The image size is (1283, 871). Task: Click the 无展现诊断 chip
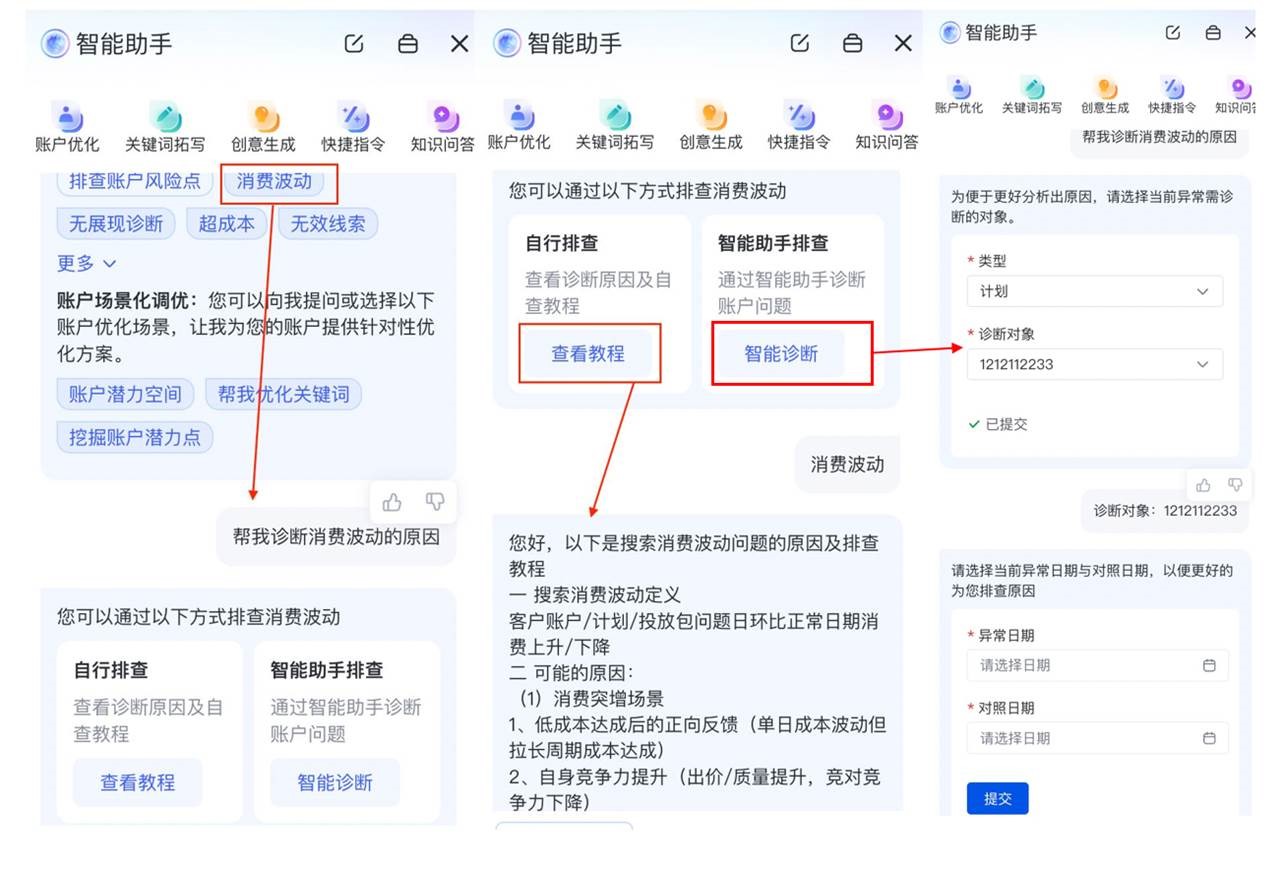116,224
